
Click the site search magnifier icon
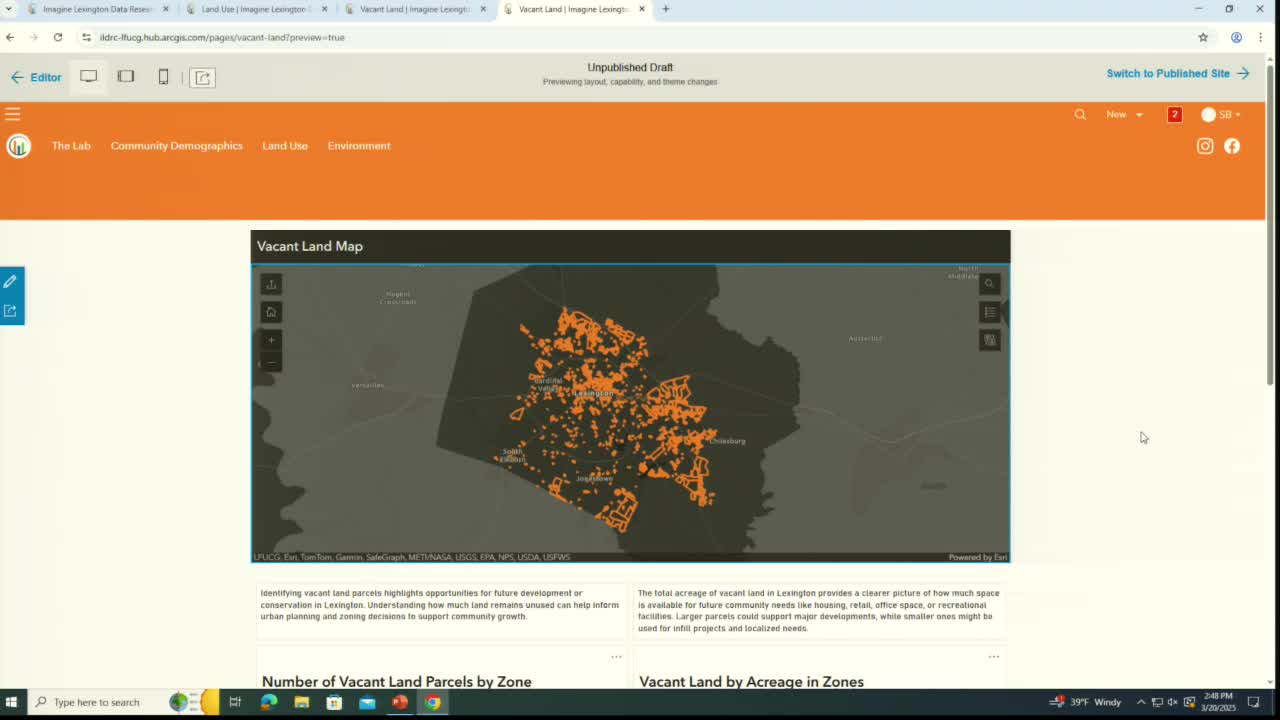point(1080,115)
